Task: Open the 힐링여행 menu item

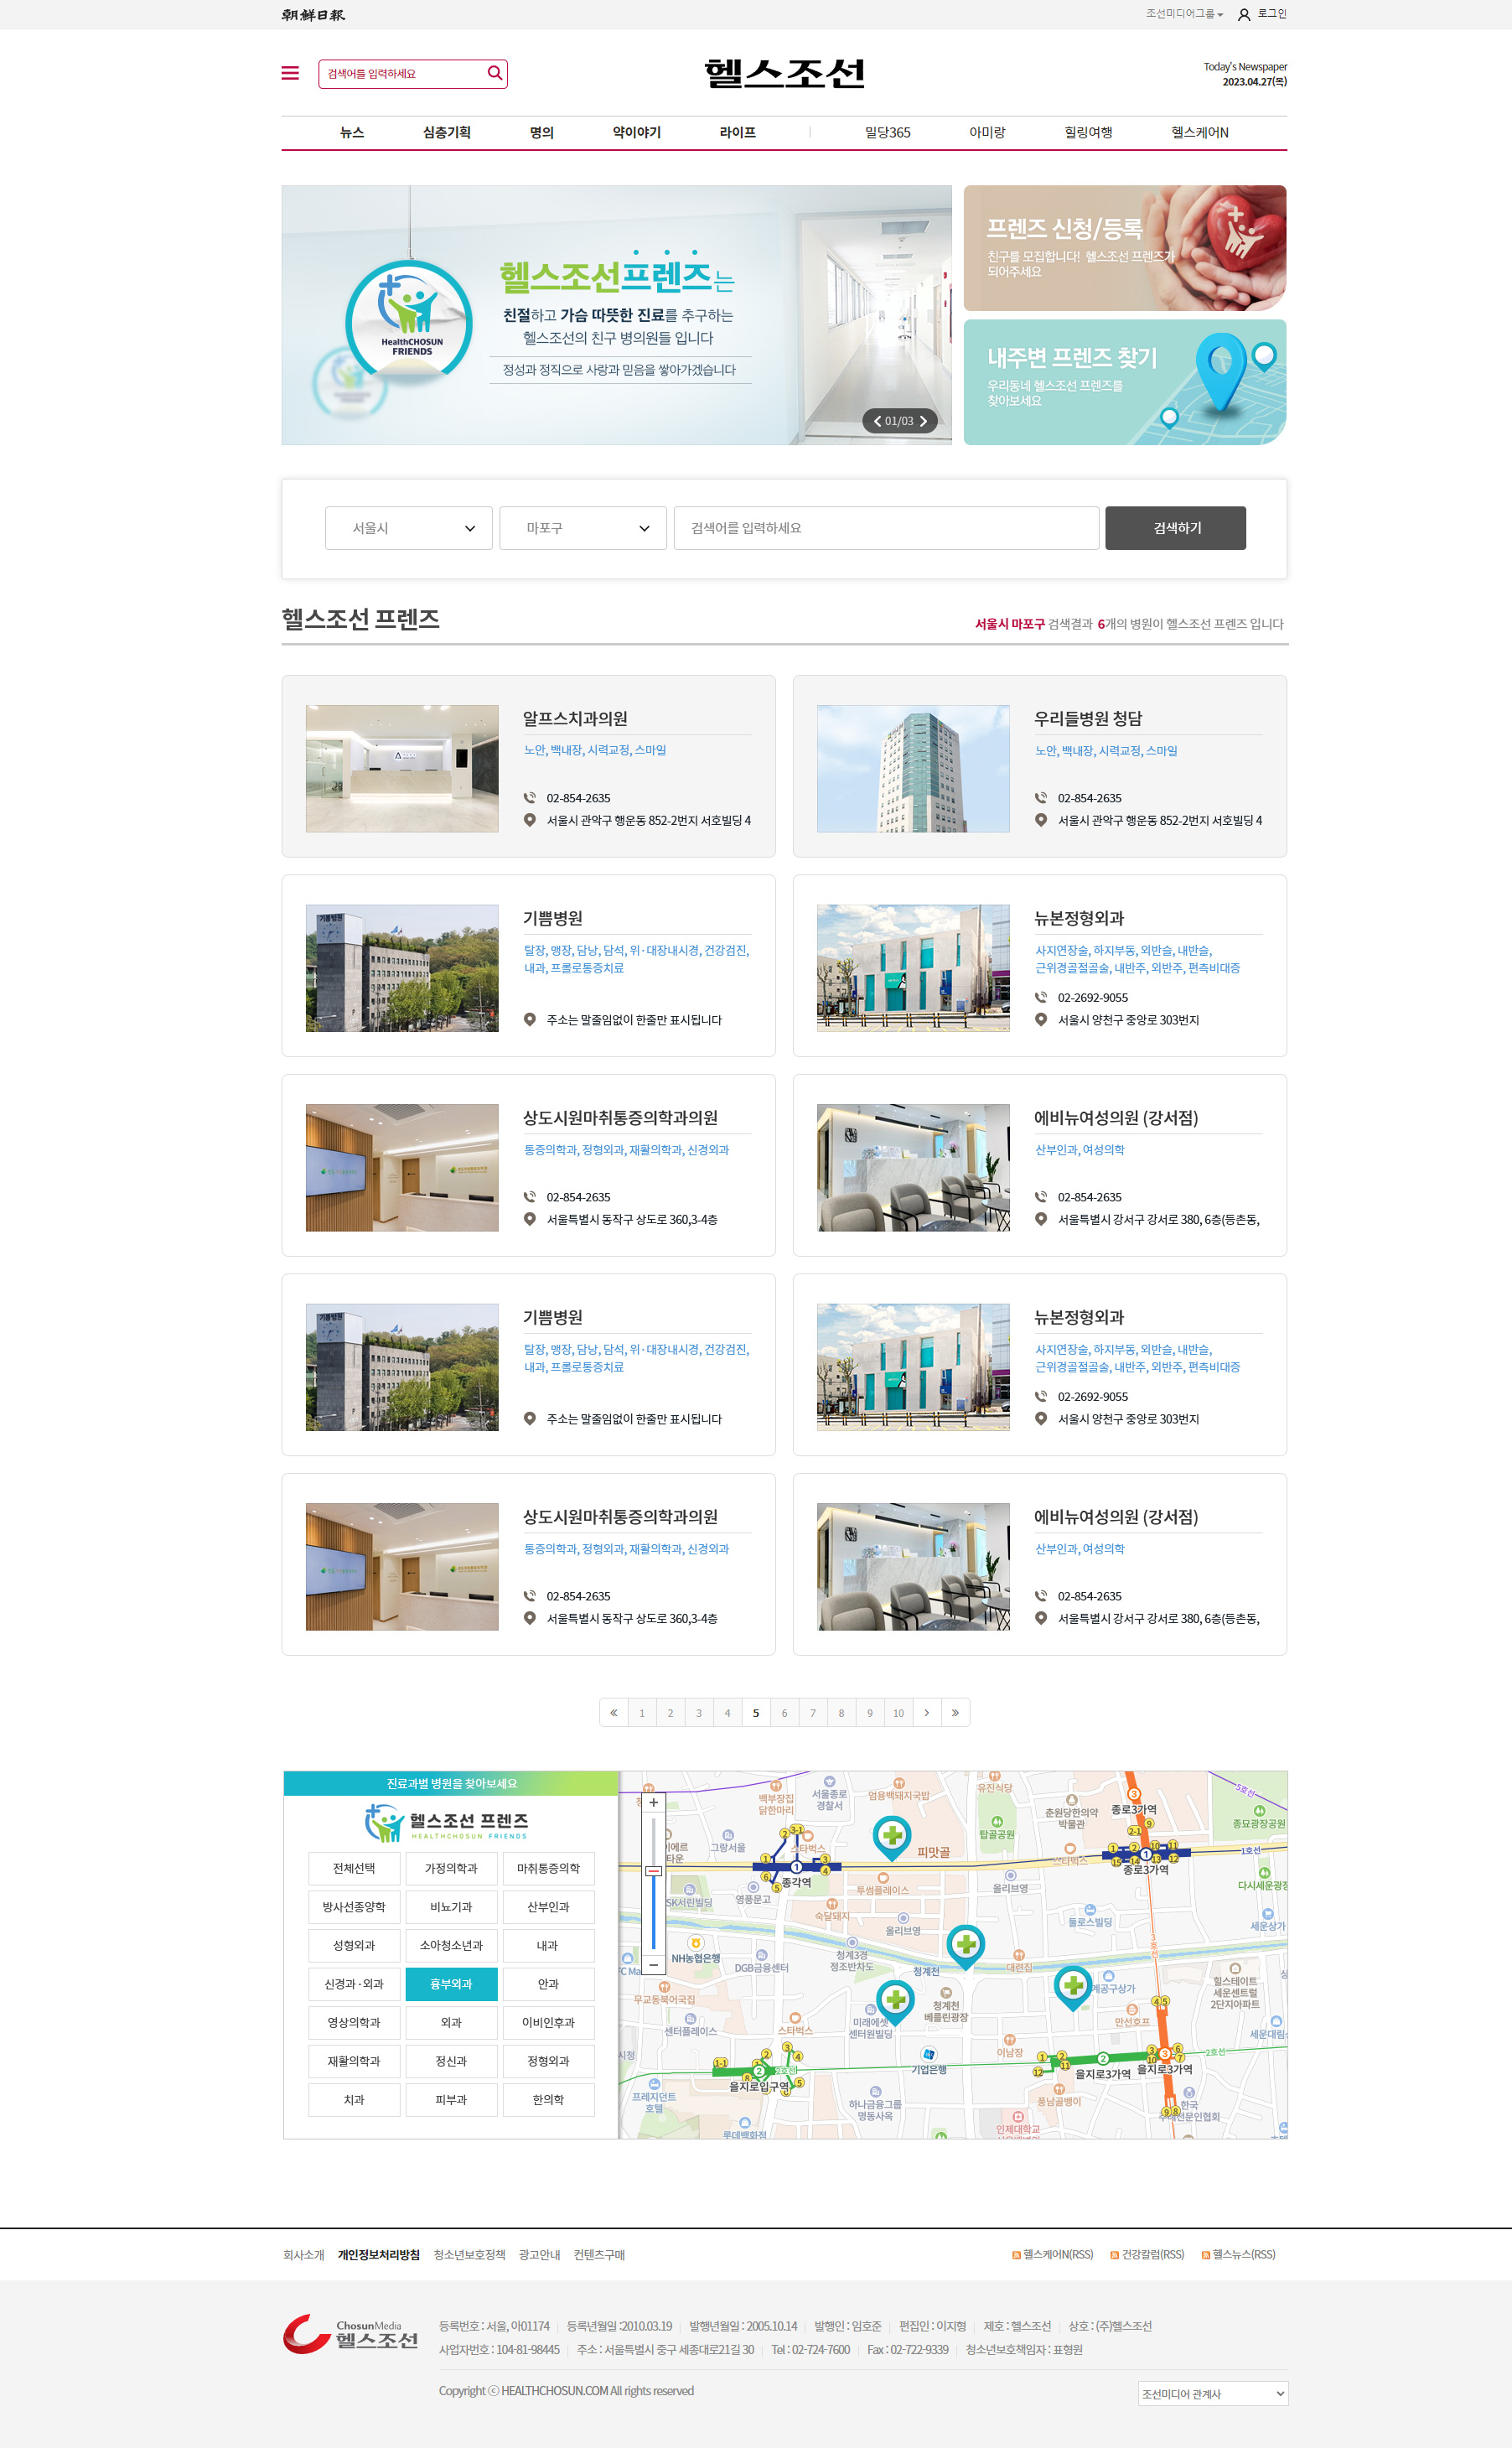Action: click(1088, 132)
